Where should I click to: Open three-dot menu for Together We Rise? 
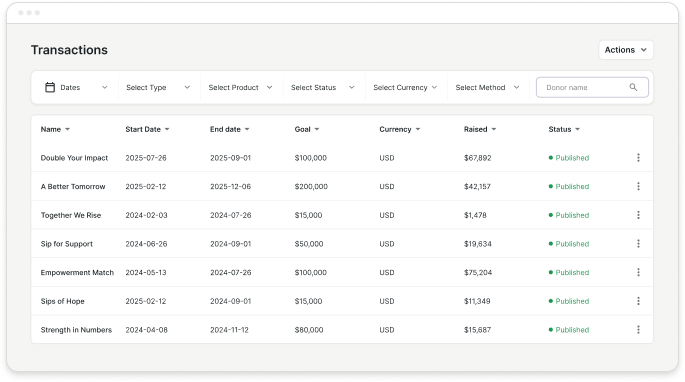pos(638,215)
